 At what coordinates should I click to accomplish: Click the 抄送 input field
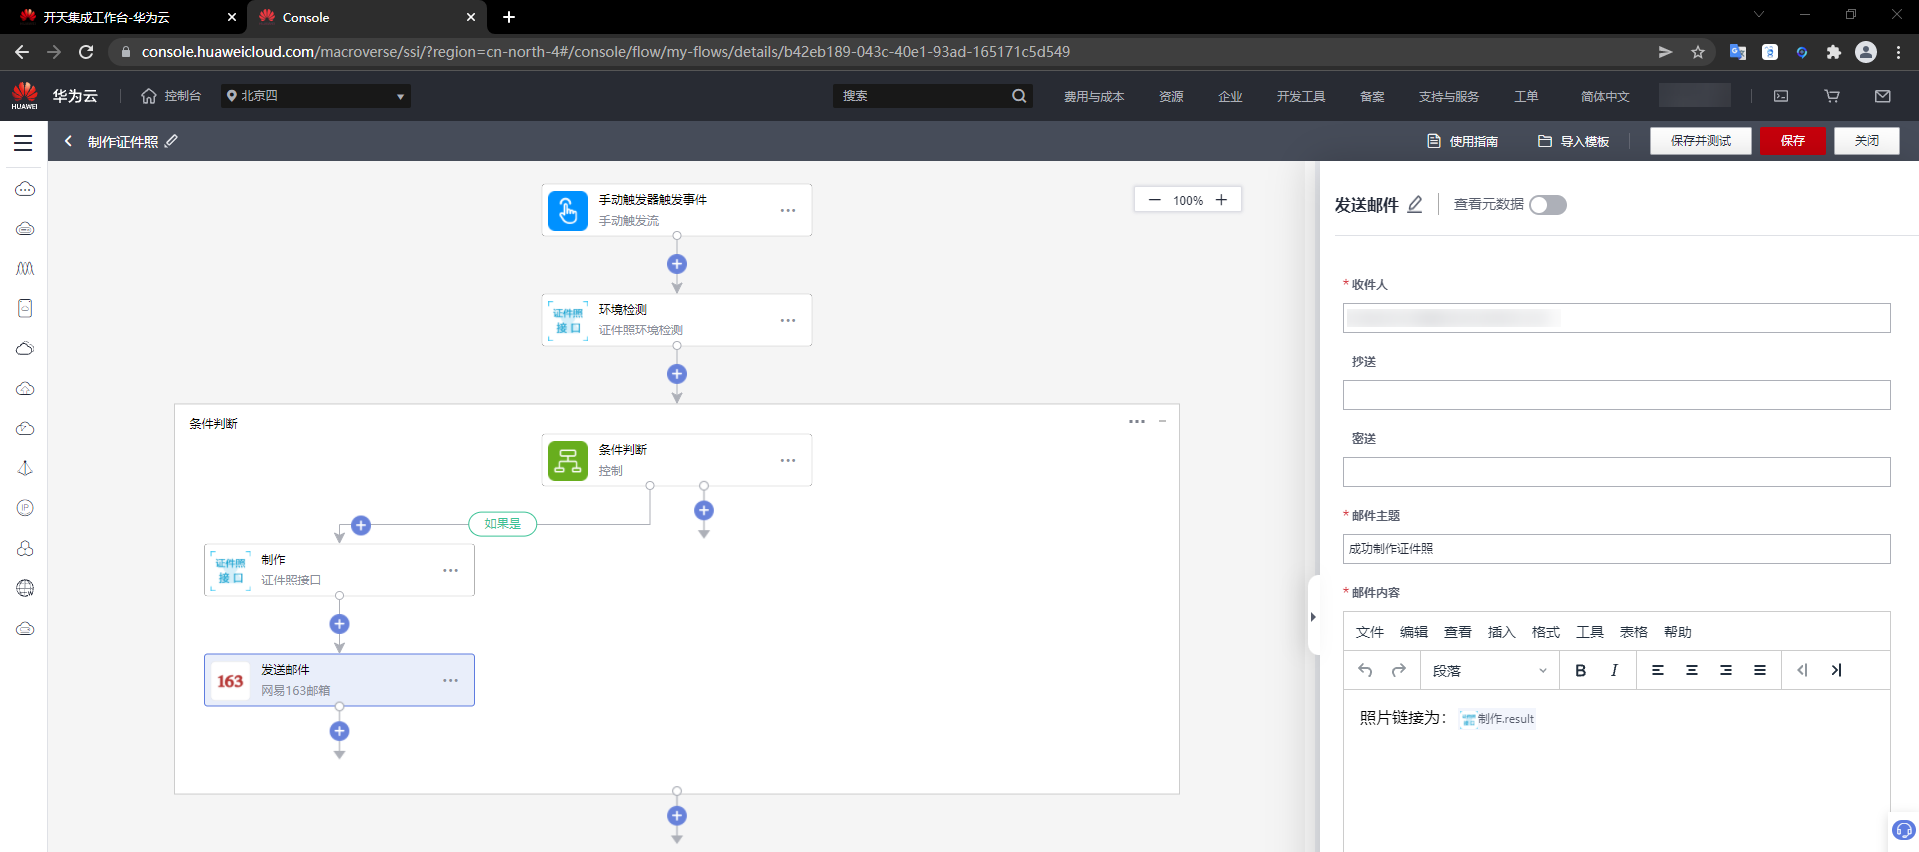coord(1616,395)
